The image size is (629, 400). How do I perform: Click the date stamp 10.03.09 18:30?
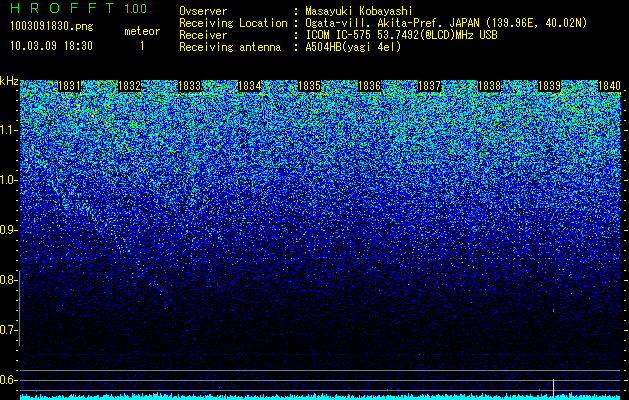pyautogui.click(x=51, y=46)
